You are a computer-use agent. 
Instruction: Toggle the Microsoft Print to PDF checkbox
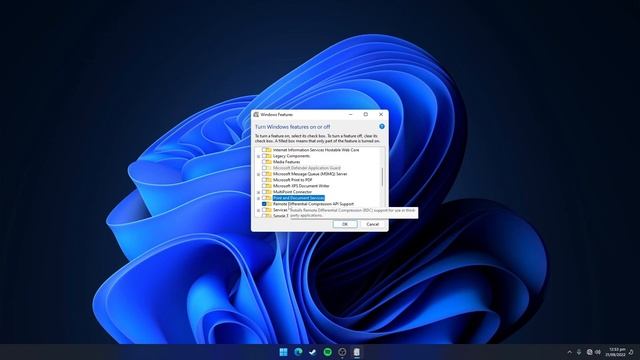point(264,180)
